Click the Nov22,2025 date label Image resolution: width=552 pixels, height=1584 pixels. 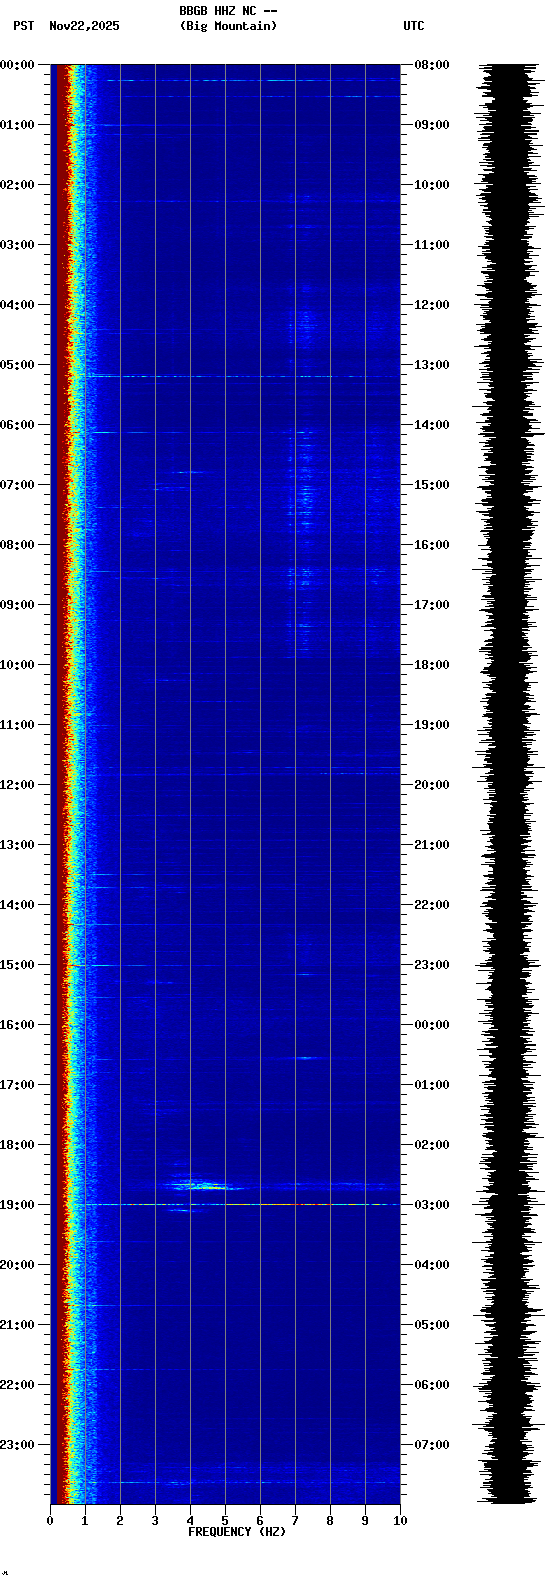point(84,26)
